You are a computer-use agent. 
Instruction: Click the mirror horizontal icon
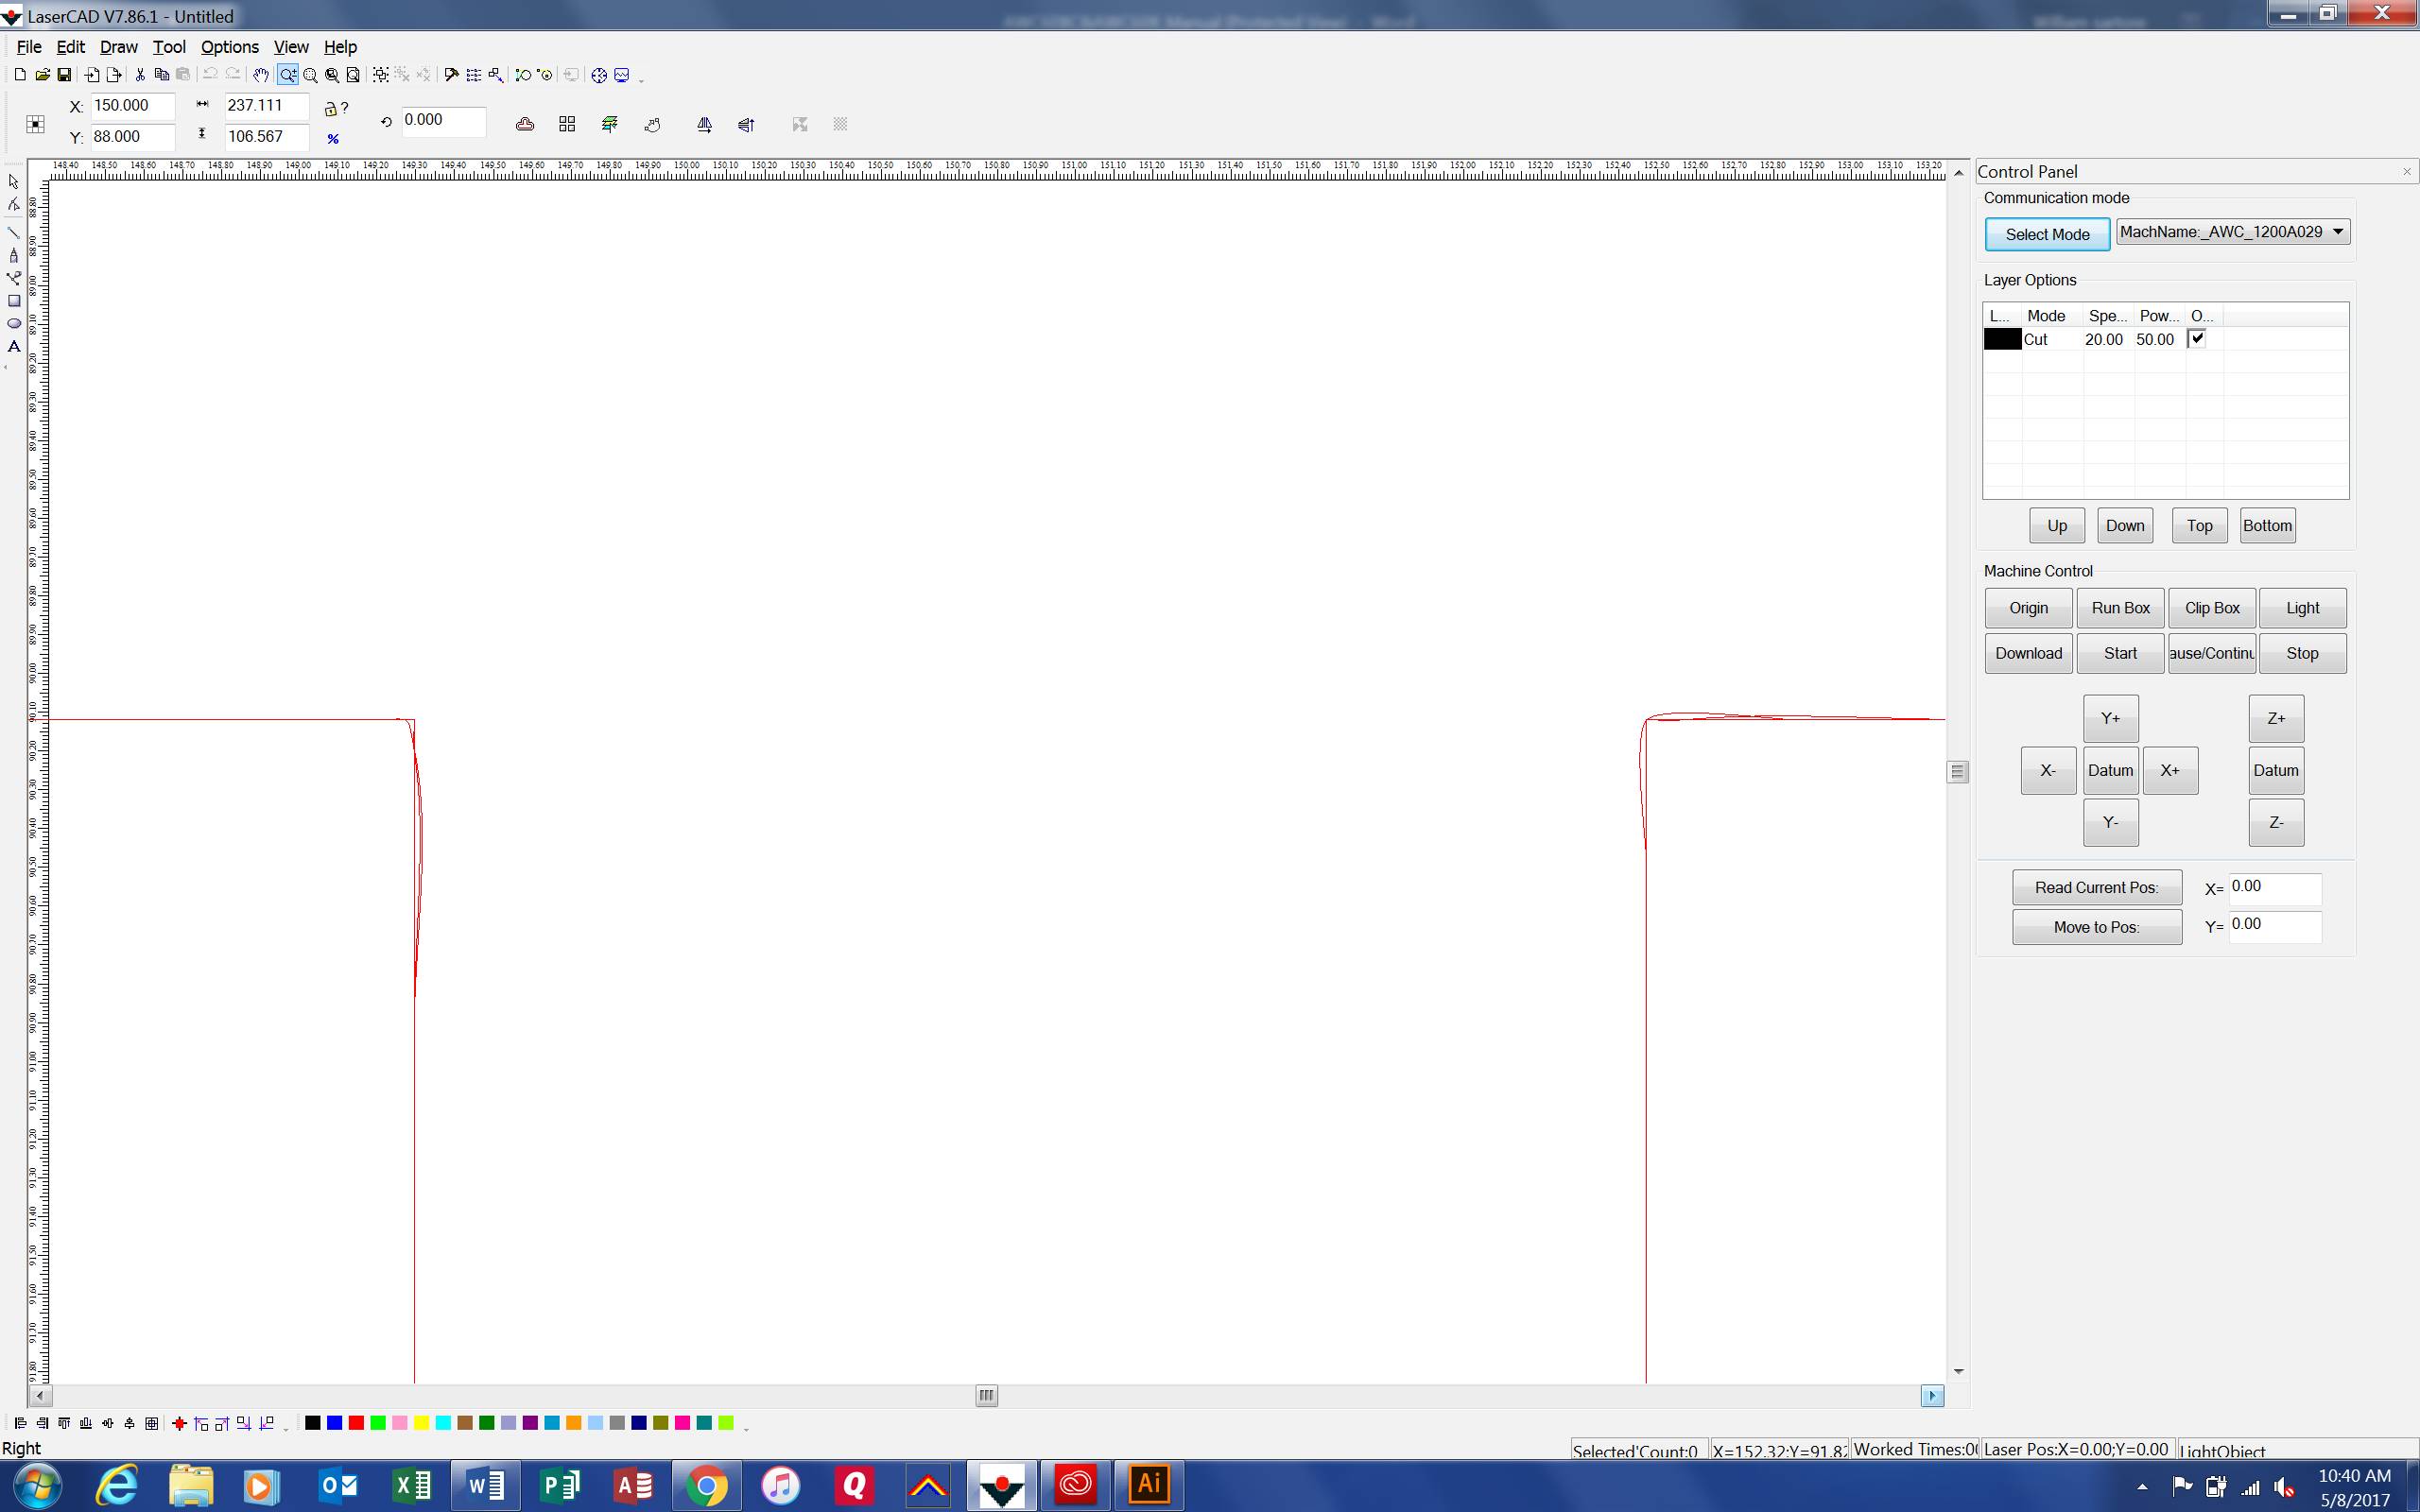click(x=704, y=124)
